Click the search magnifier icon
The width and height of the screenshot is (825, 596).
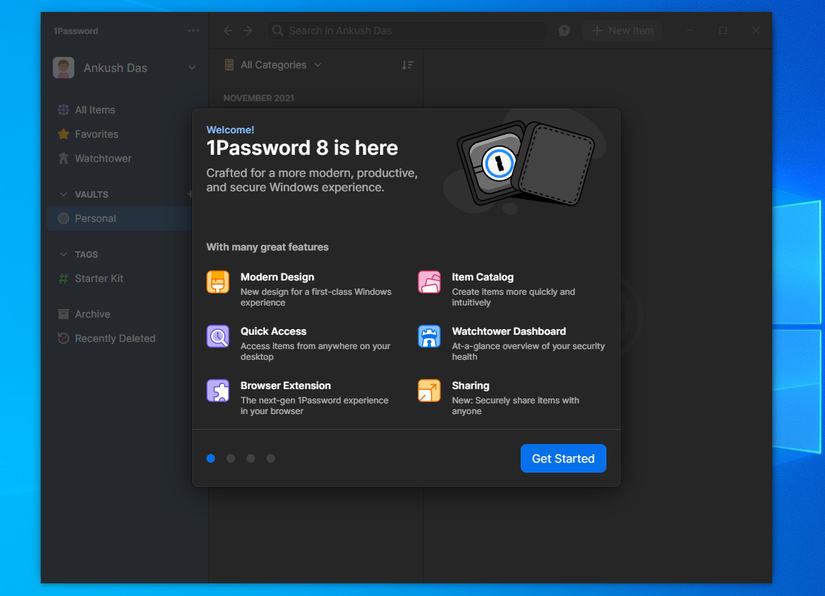coord(277,31)
